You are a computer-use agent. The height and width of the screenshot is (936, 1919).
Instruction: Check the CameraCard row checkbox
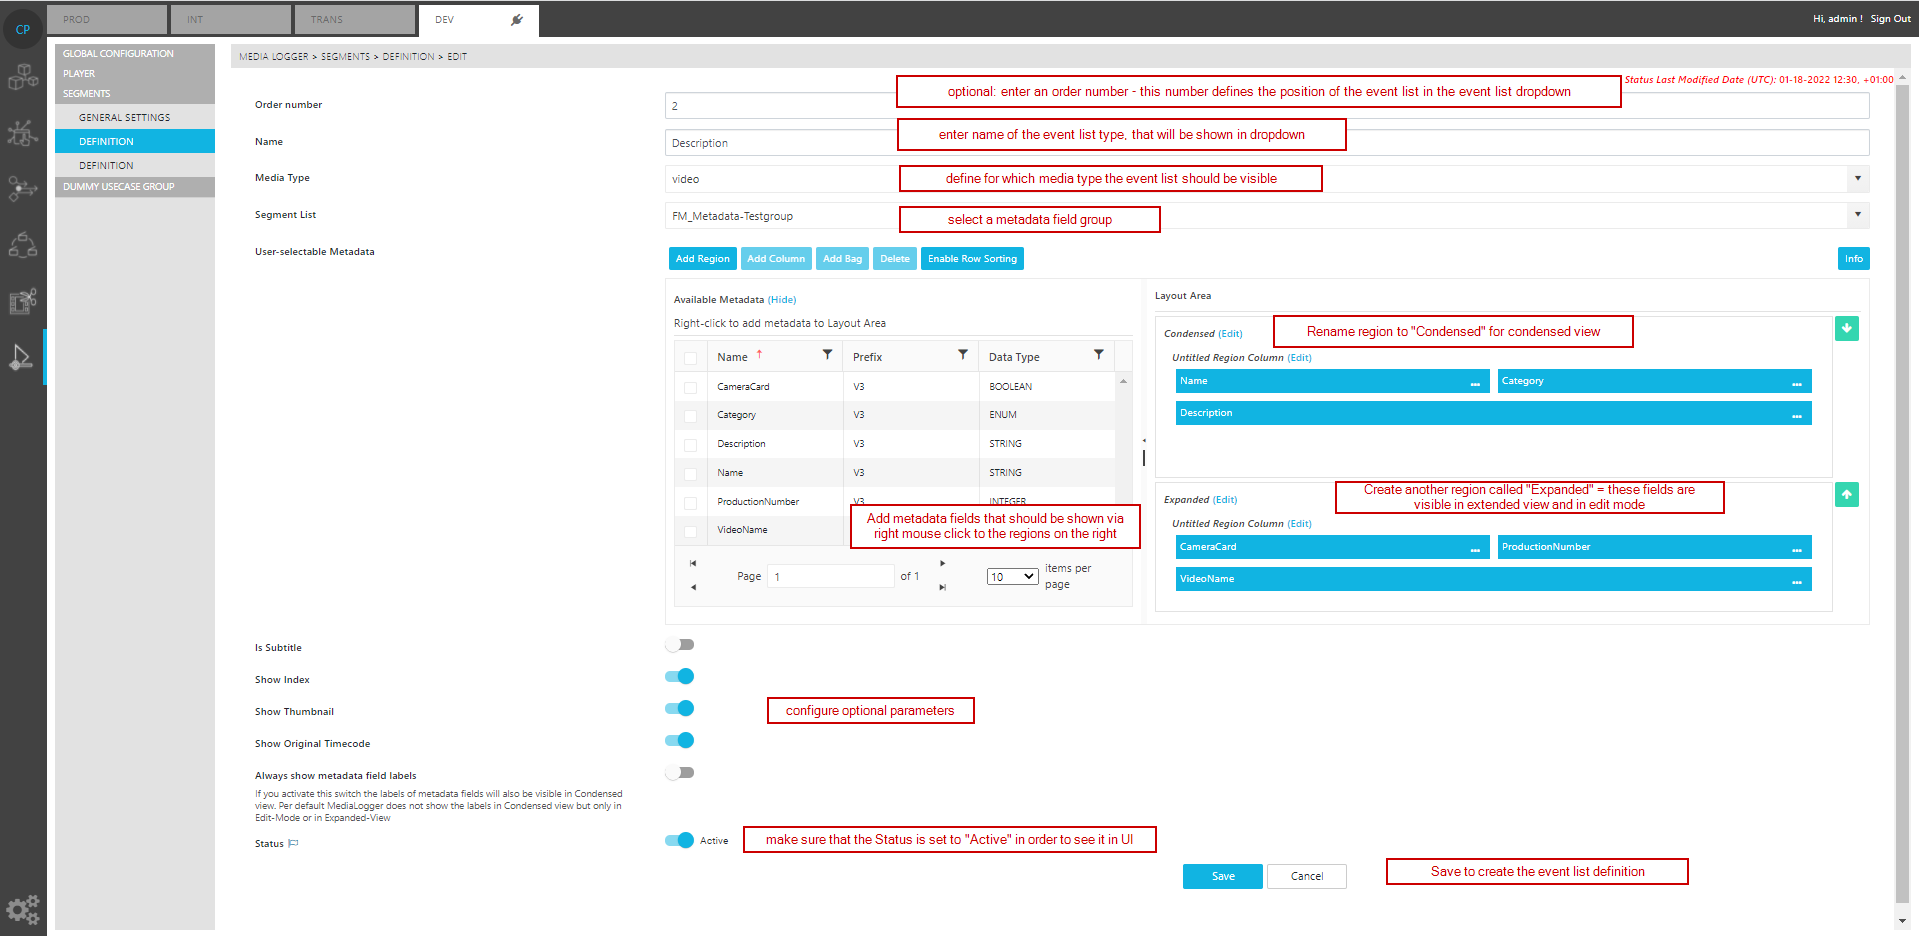click(x=690, y=387)
